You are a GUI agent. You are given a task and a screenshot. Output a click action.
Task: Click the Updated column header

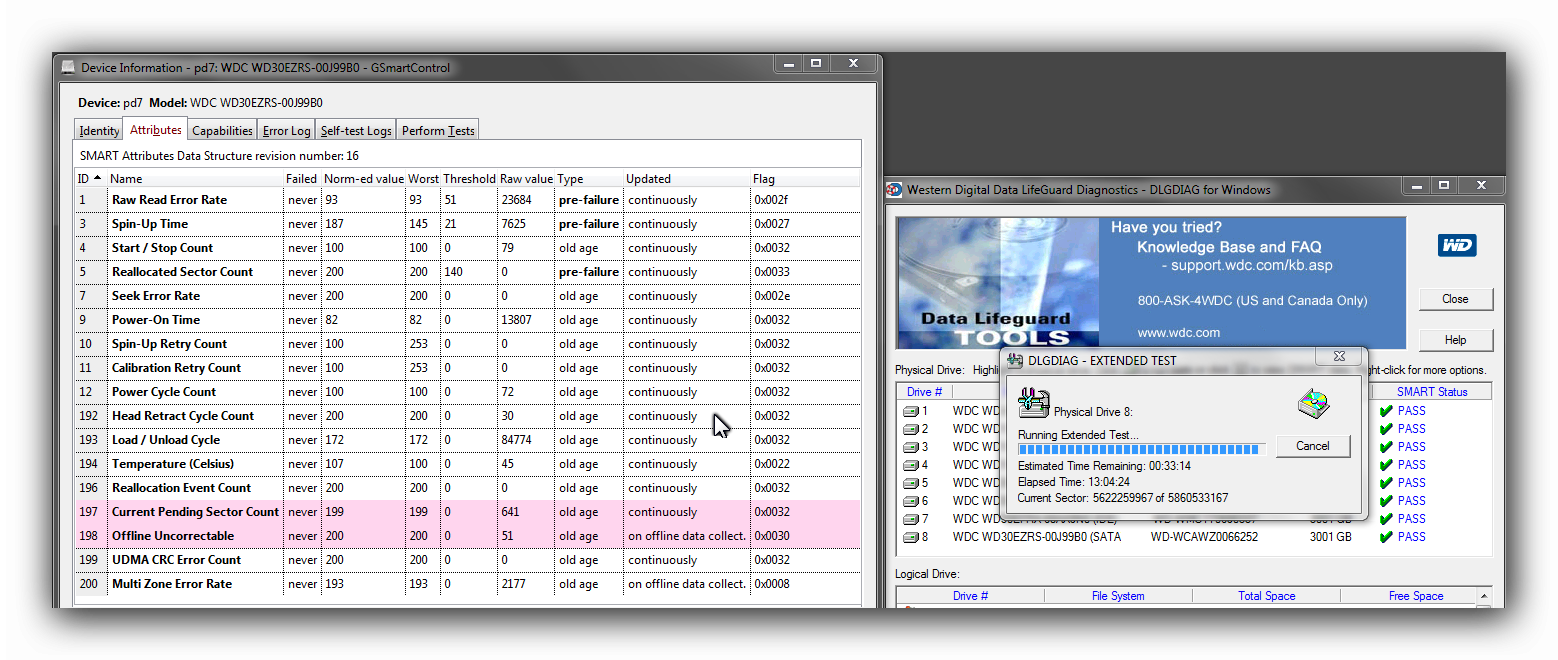click(687, 179)
